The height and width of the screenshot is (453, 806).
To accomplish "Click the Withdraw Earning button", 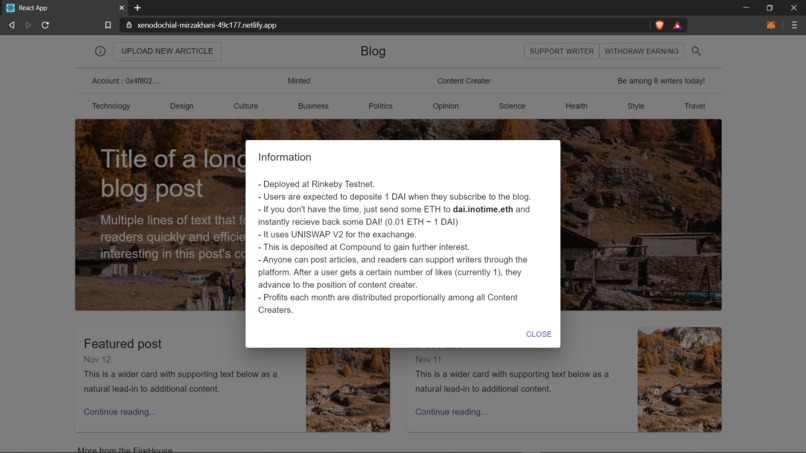I will click(641, 51).
